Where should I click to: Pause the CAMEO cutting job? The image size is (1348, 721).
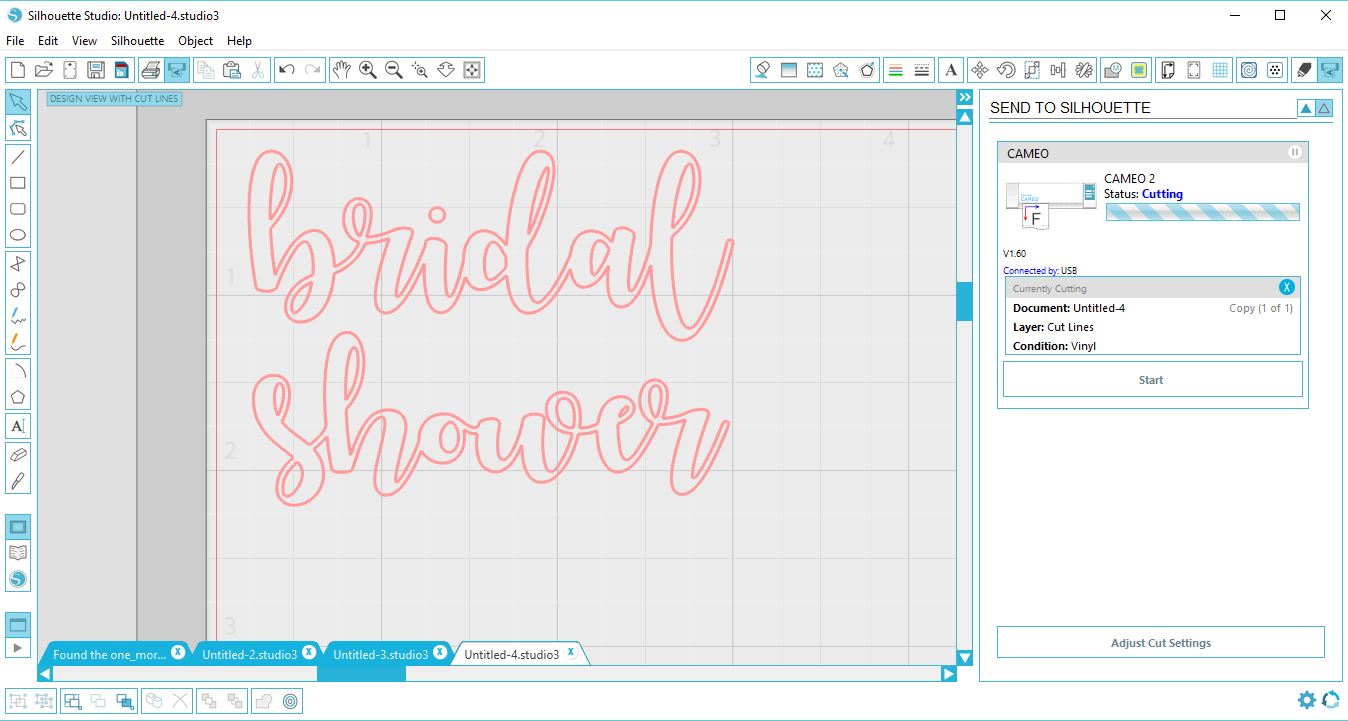point(1295,153)
